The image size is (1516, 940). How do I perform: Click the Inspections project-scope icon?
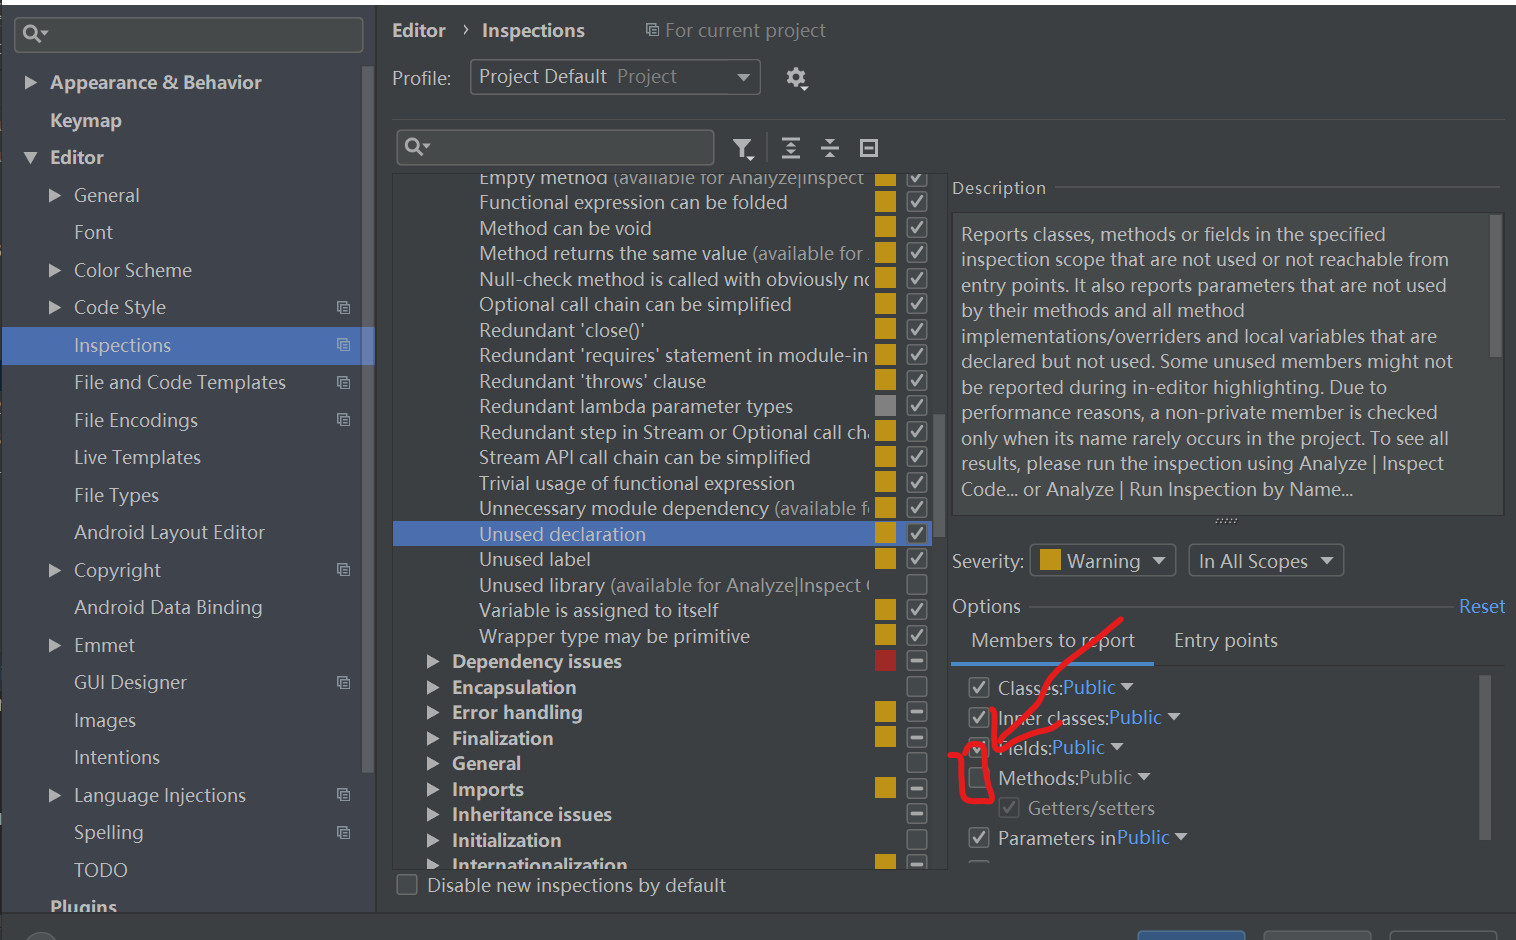point(343,345)
